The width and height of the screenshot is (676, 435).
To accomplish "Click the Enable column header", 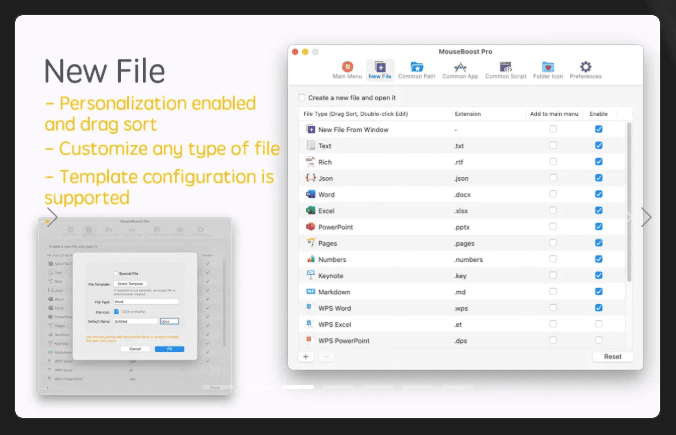I will click(598, 114).
